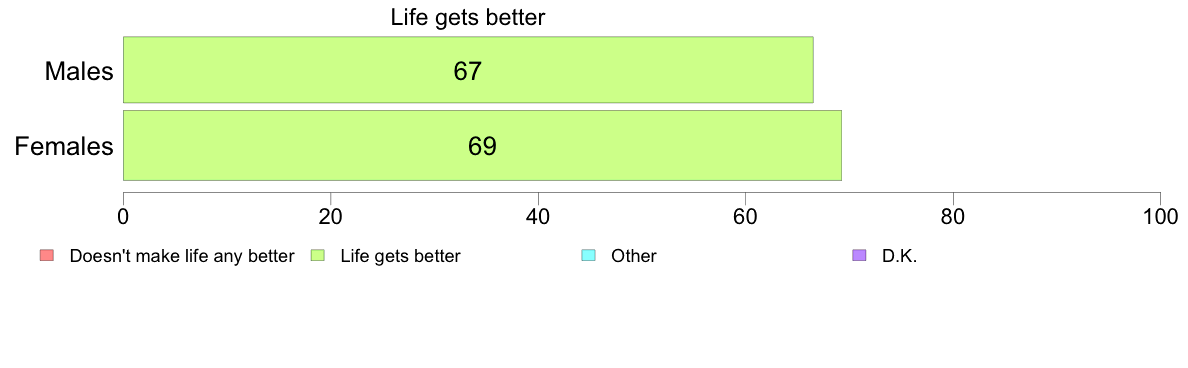The width and height of the screenshot is (1188, 368).
Task: Click the 'Females' axis label
Action: (x=64, y=145)
